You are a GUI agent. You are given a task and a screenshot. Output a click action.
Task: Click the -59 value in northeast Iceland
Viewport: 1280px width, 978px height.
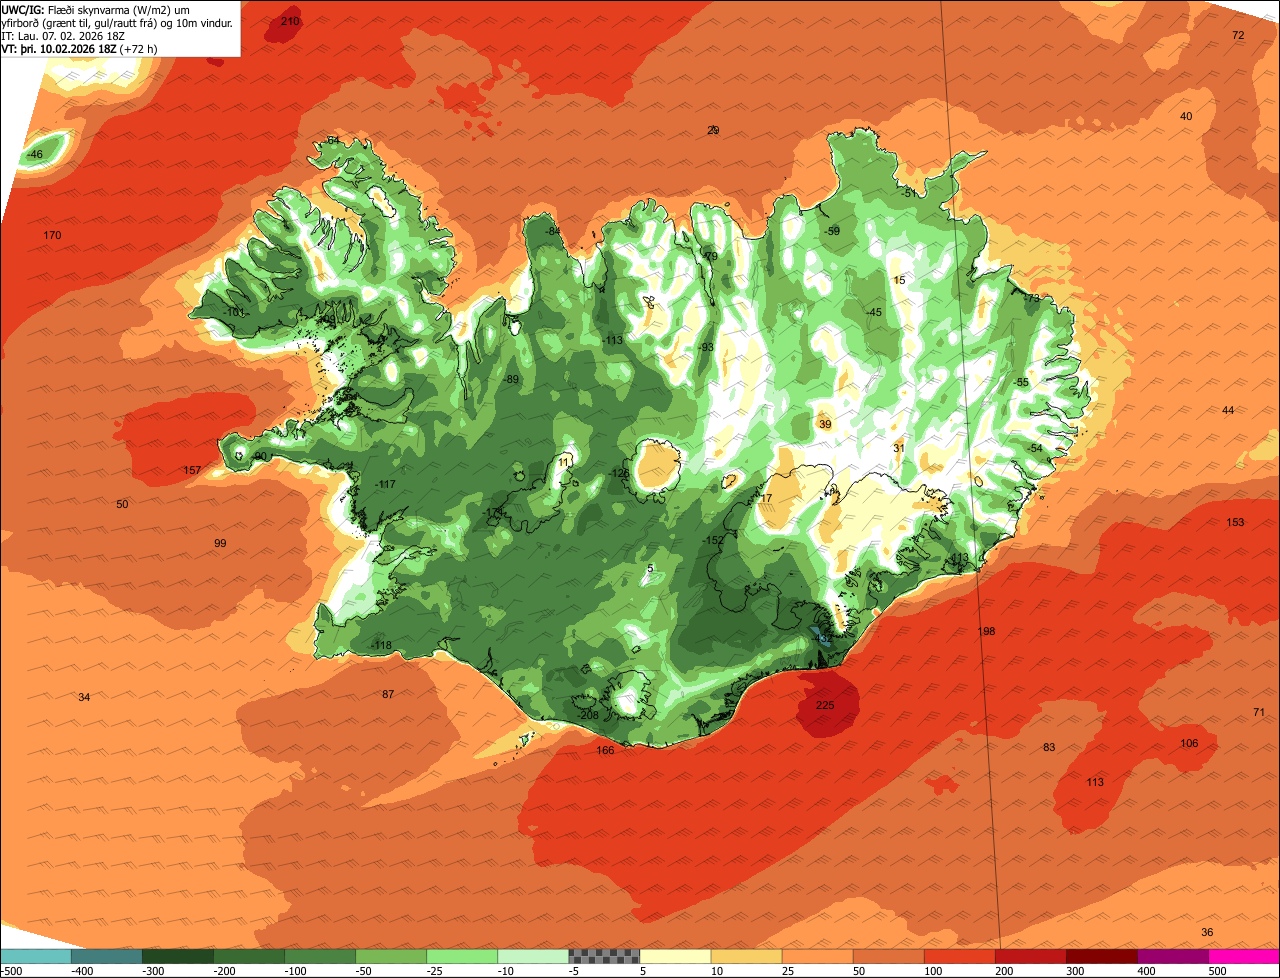(x=833, y=231)
